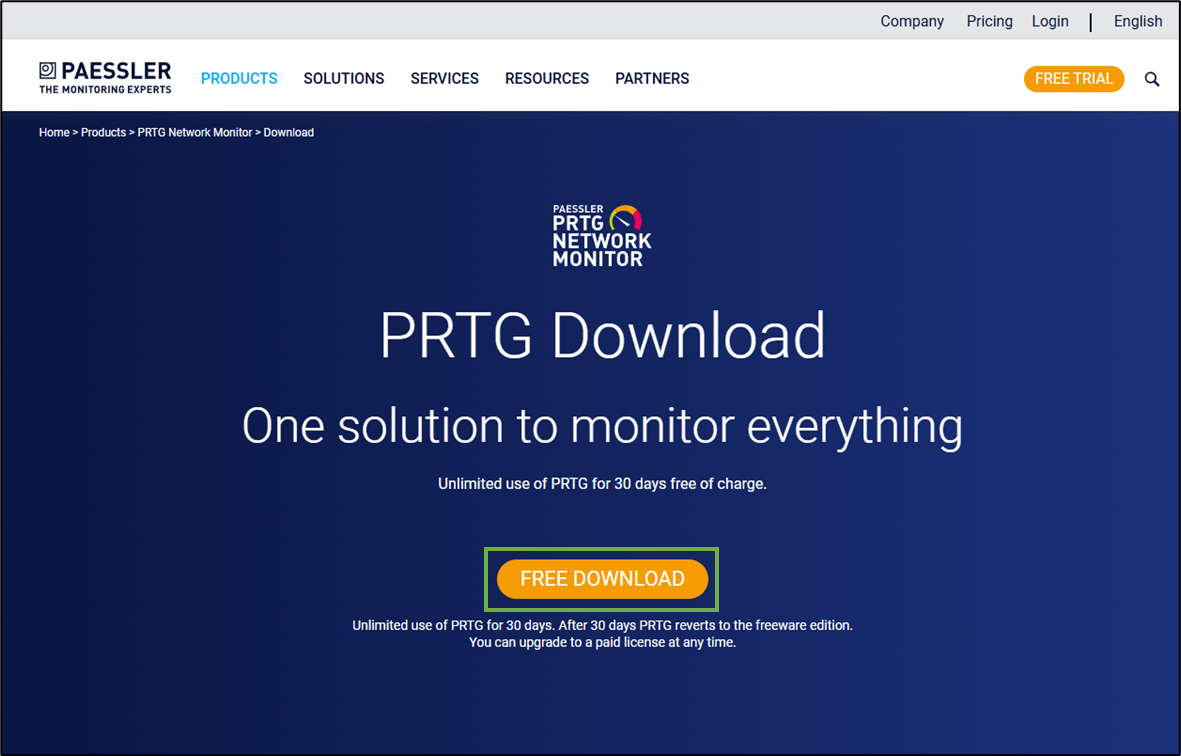Click the Download breadcrumb entry

point(288,133)
